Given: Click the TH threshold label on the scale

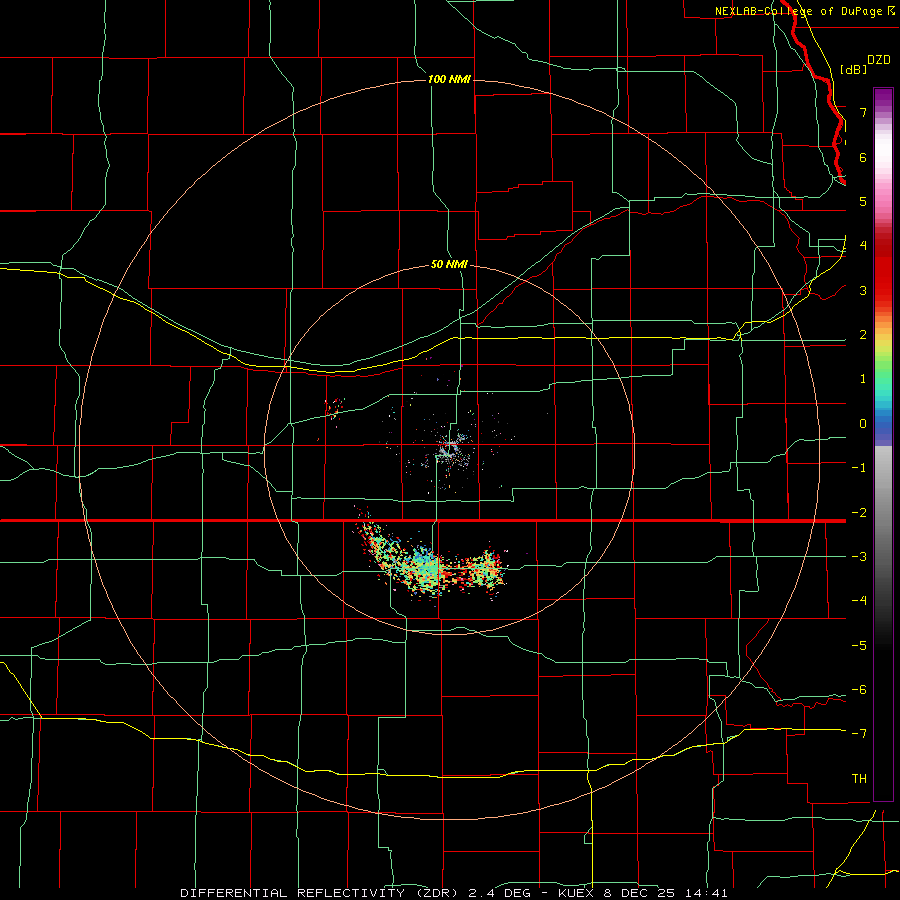Looking at the screenshot, I should [x=859, y=779].
